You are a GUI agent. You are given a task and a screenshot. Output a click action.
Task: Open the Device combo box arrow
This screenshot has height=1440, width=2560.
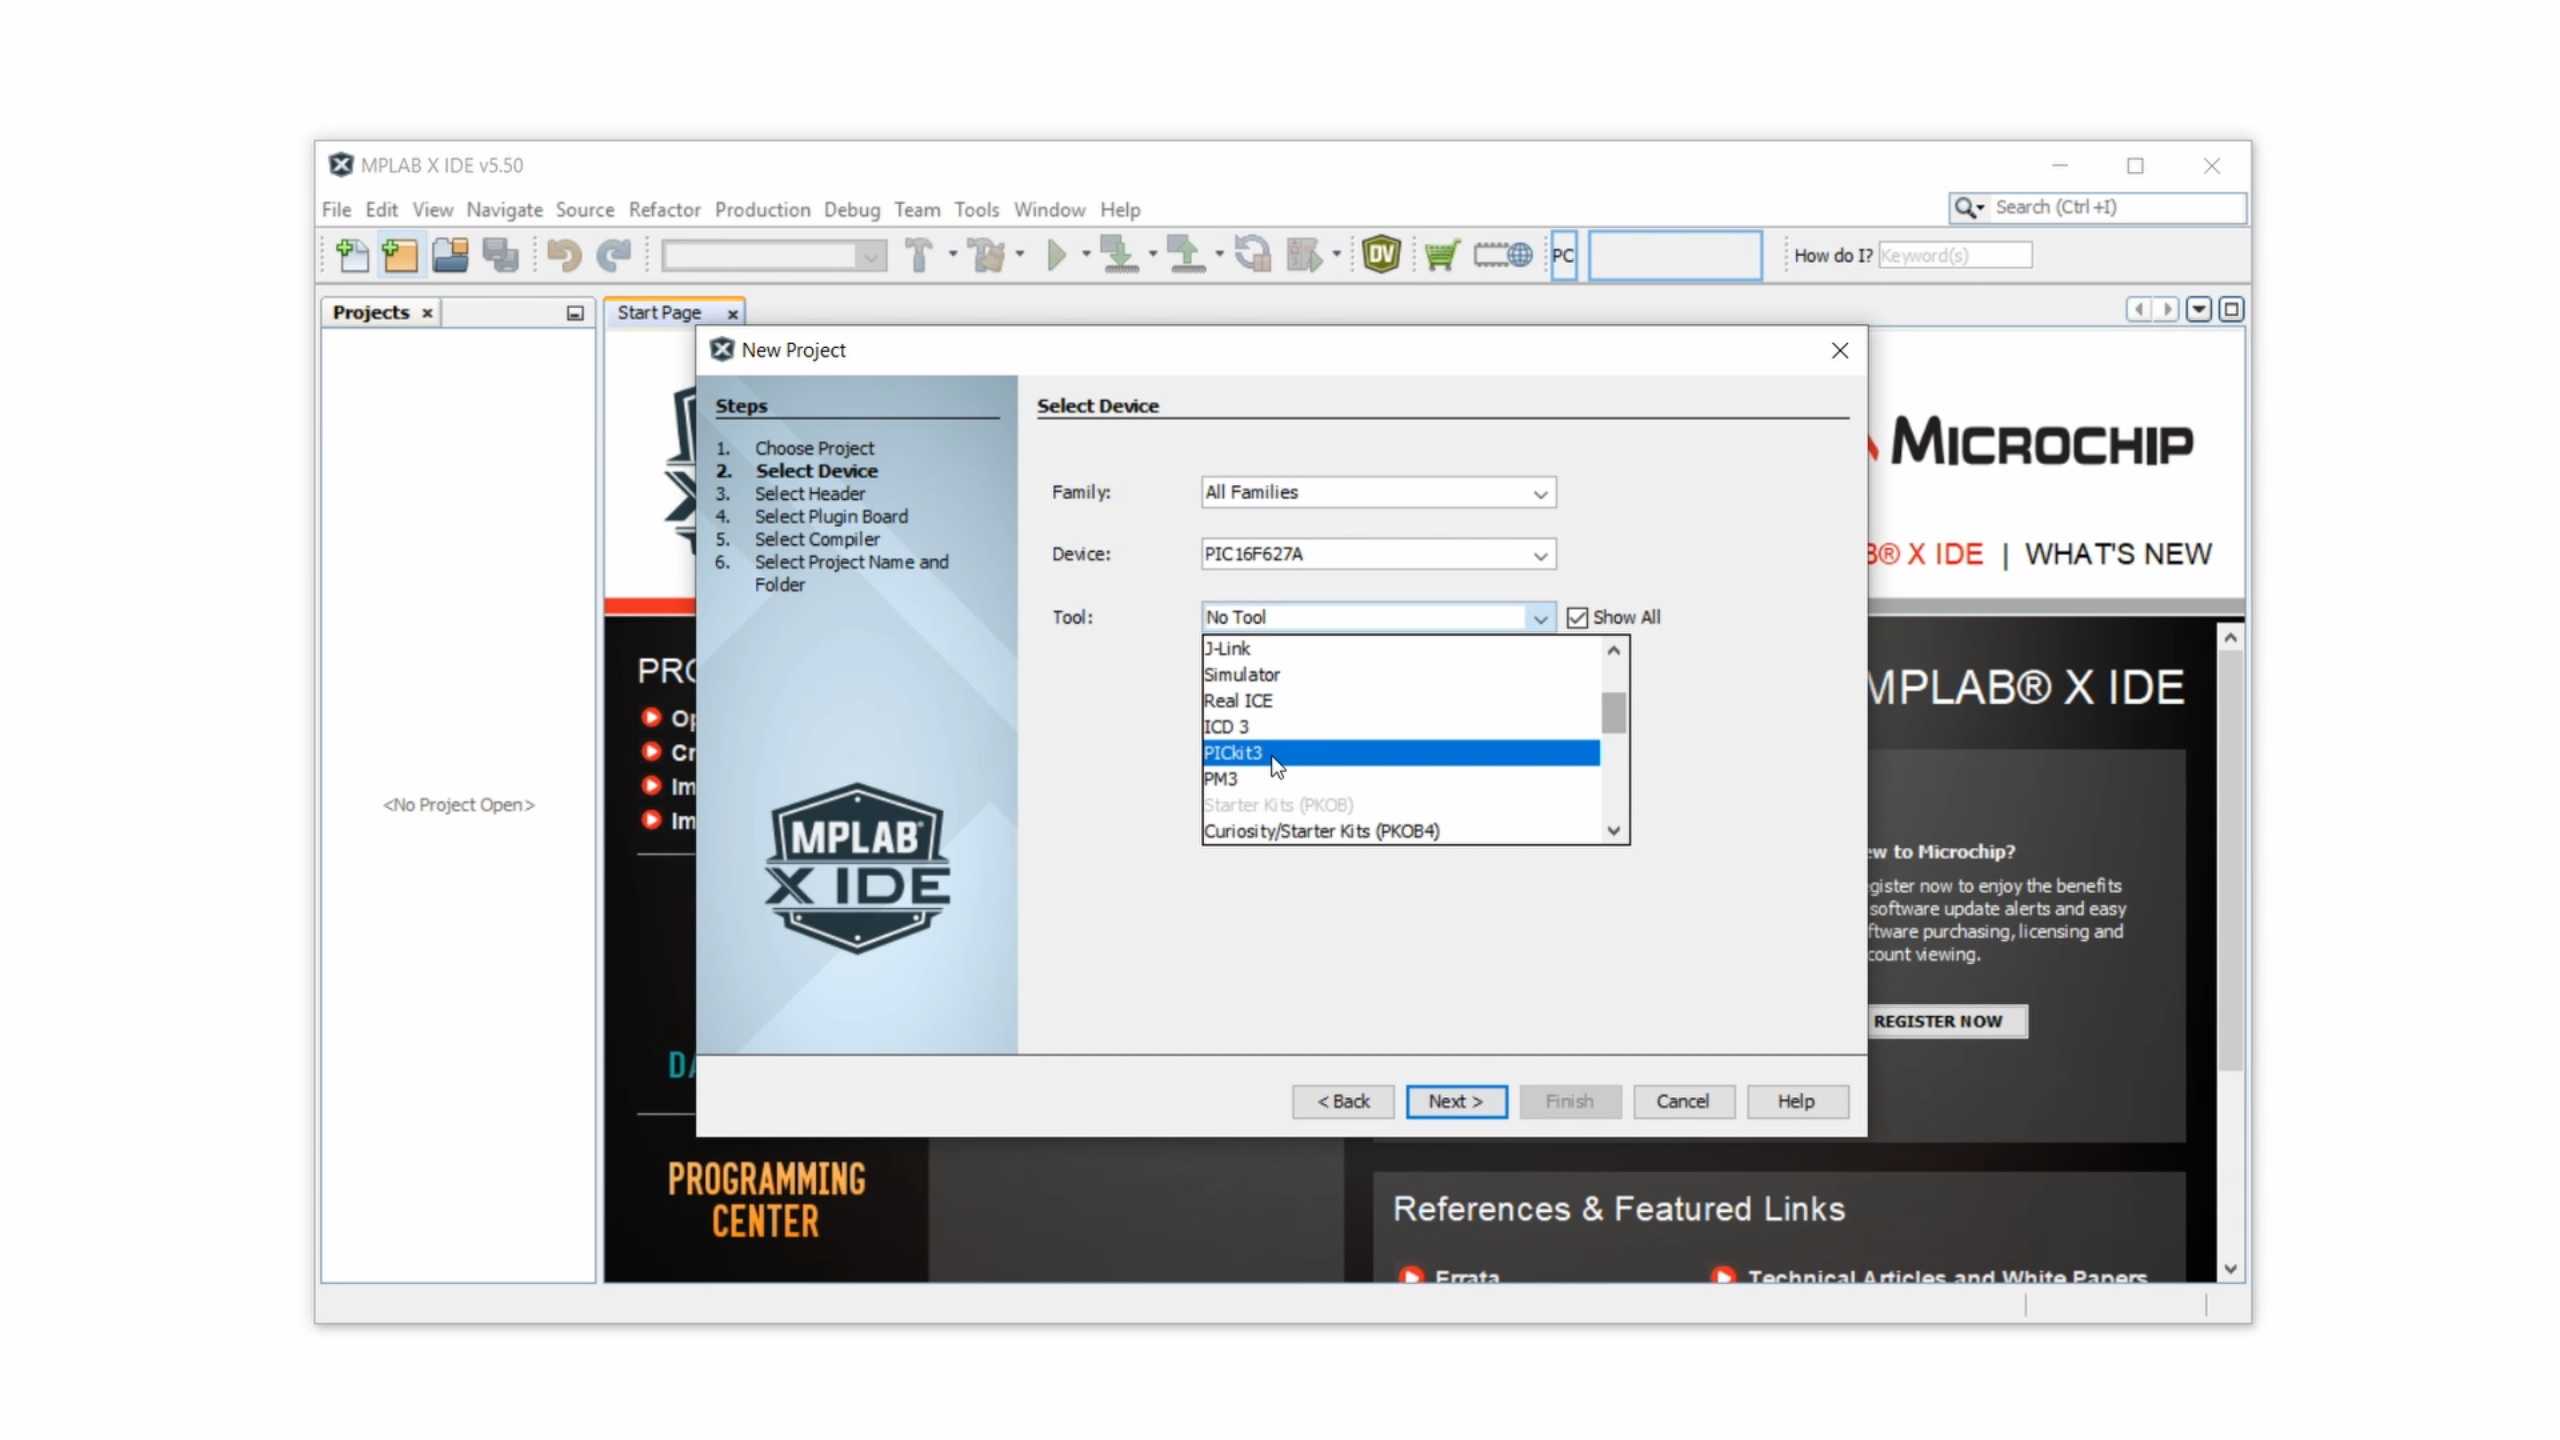click(x=1540, y=555)
